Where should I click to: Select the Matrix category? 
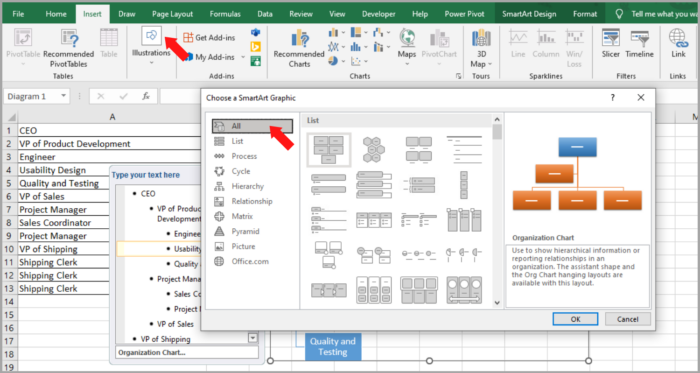click(x=242, y=216)
